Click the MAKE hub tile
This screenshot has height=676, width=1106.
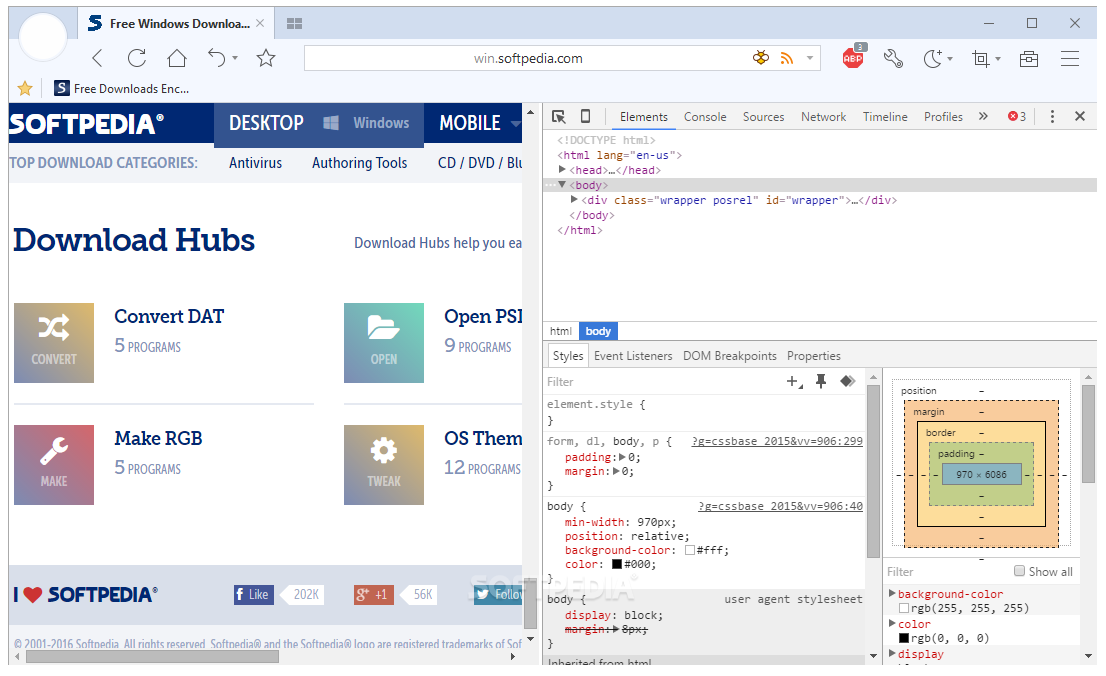[54, 465]
